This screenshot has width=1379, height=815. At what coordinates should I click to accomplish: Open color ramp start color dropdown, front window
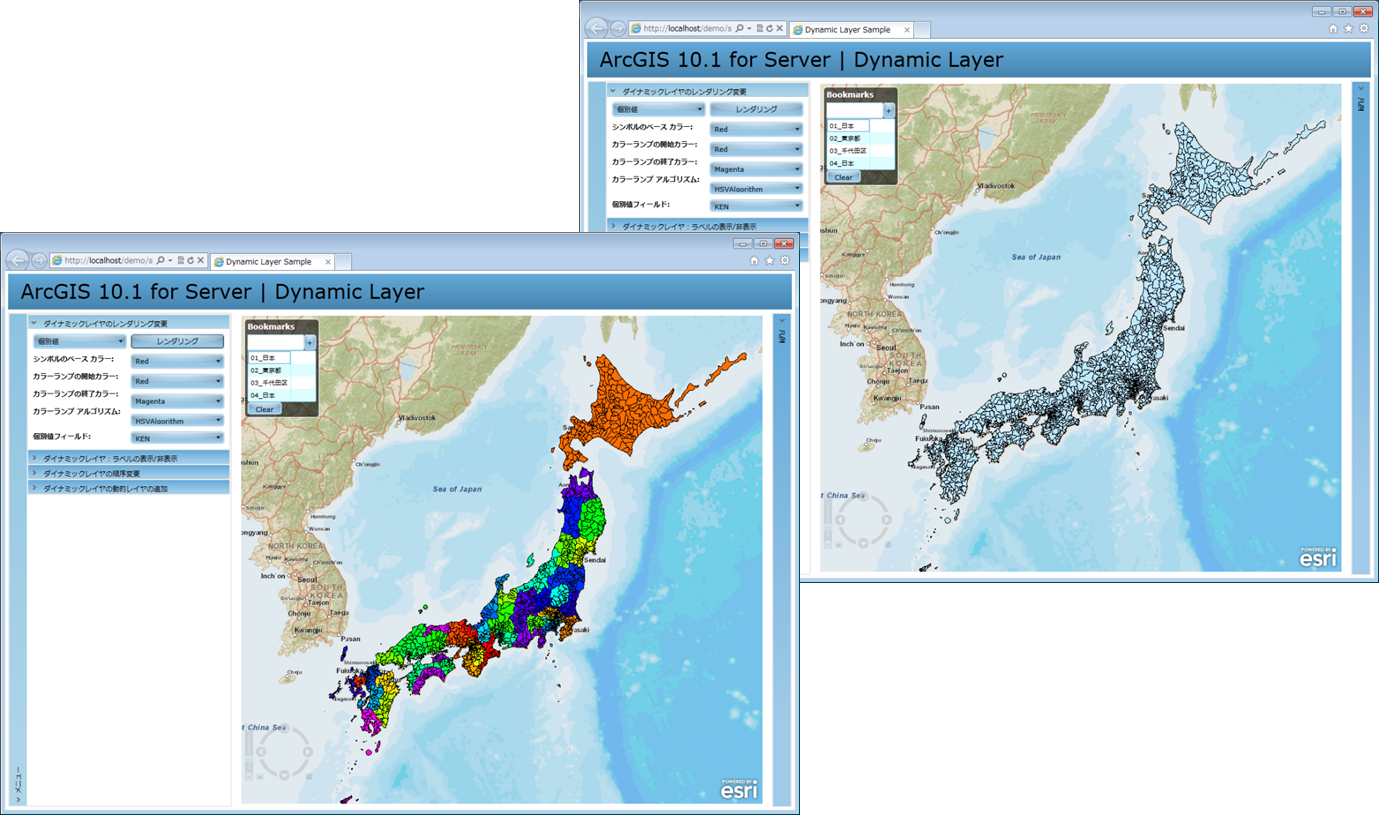(x=178, y=381)
